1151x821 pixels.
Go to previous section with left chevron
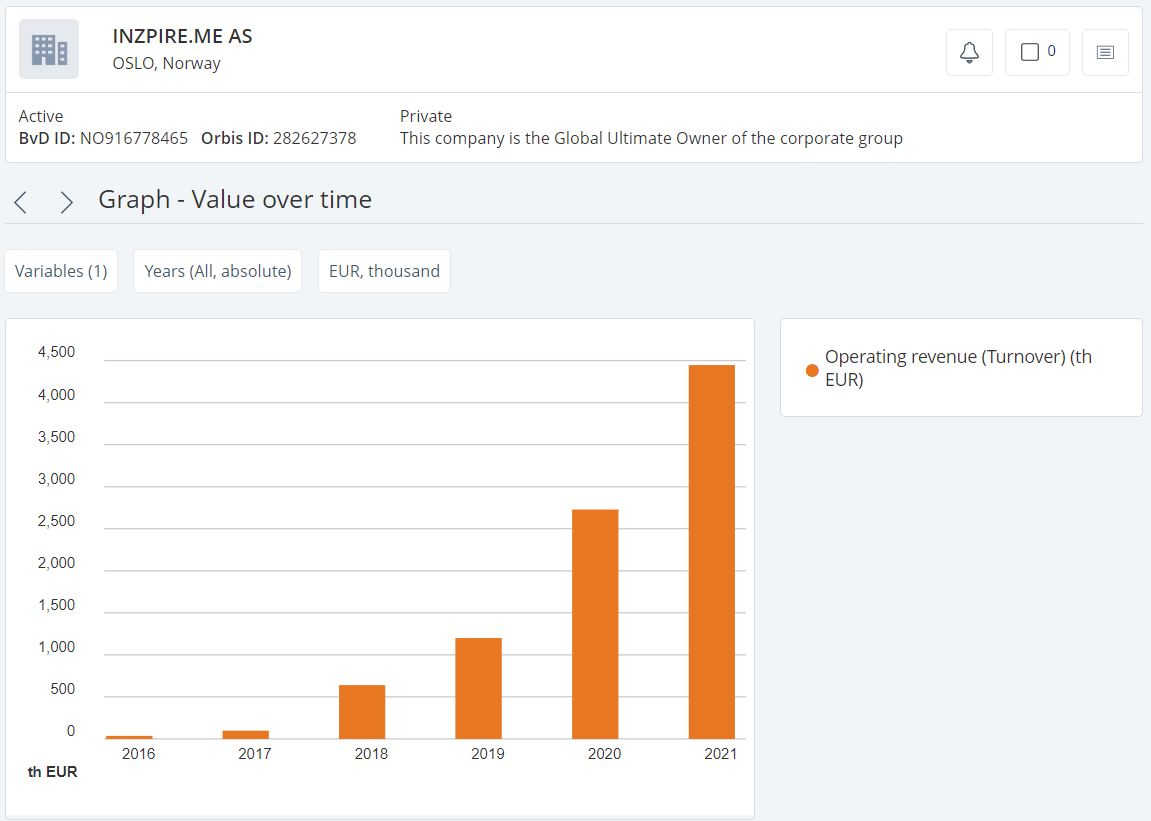(21, 201)
